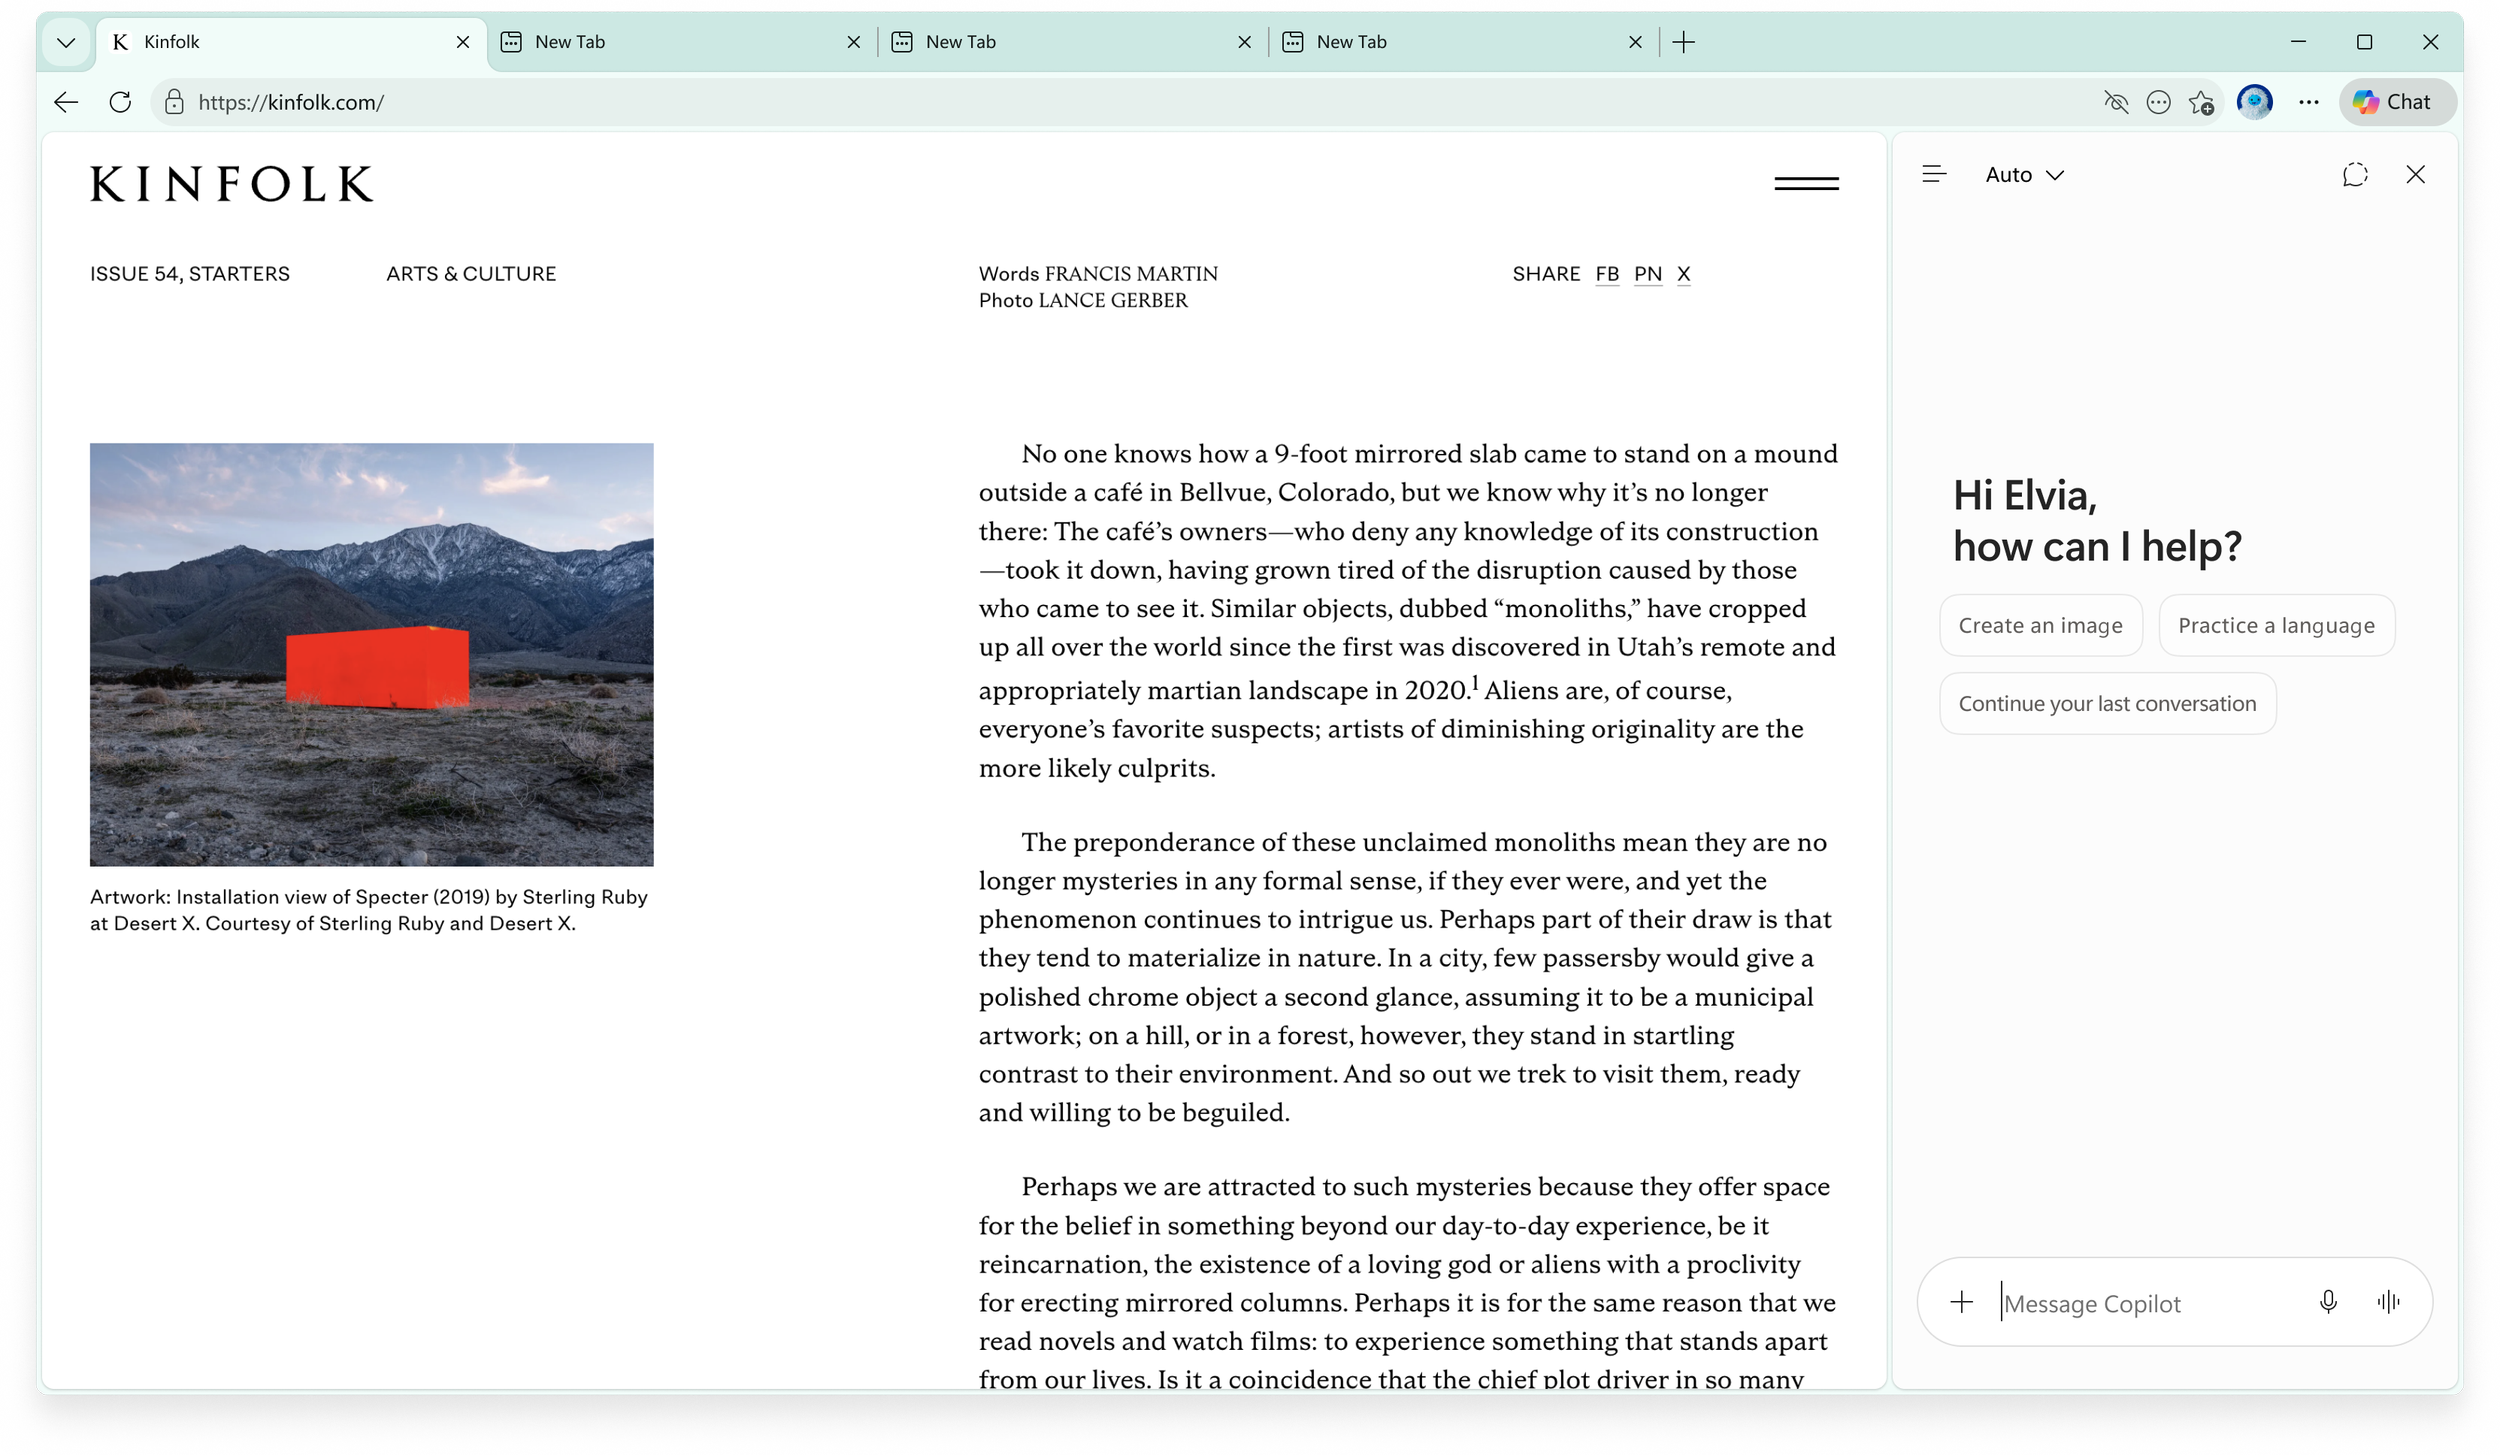Open tracking prevention crossed-eye icon

coord(2116,102)
